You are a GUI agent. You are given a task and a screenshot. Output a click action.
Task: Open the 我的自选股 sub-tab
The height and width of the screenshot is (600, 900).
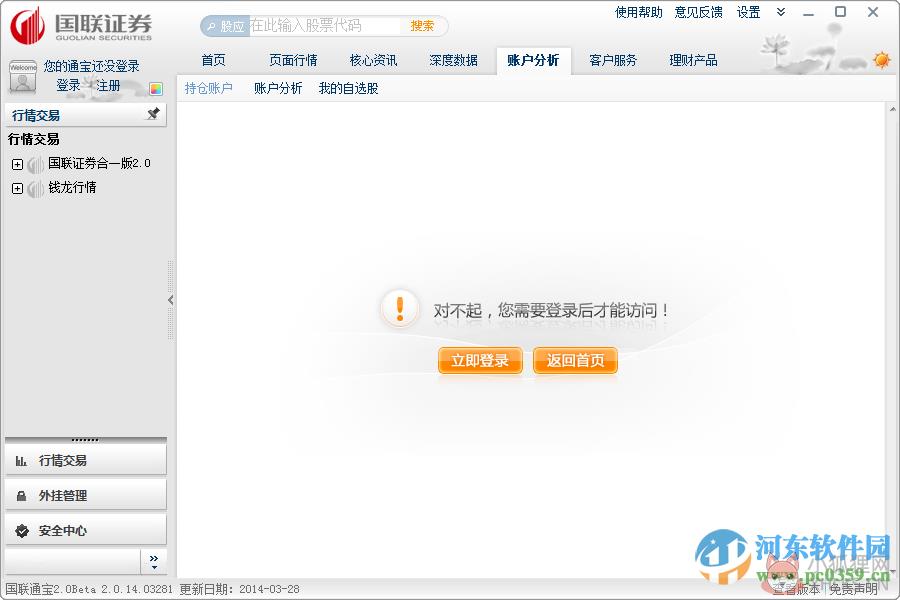(348, 88)
